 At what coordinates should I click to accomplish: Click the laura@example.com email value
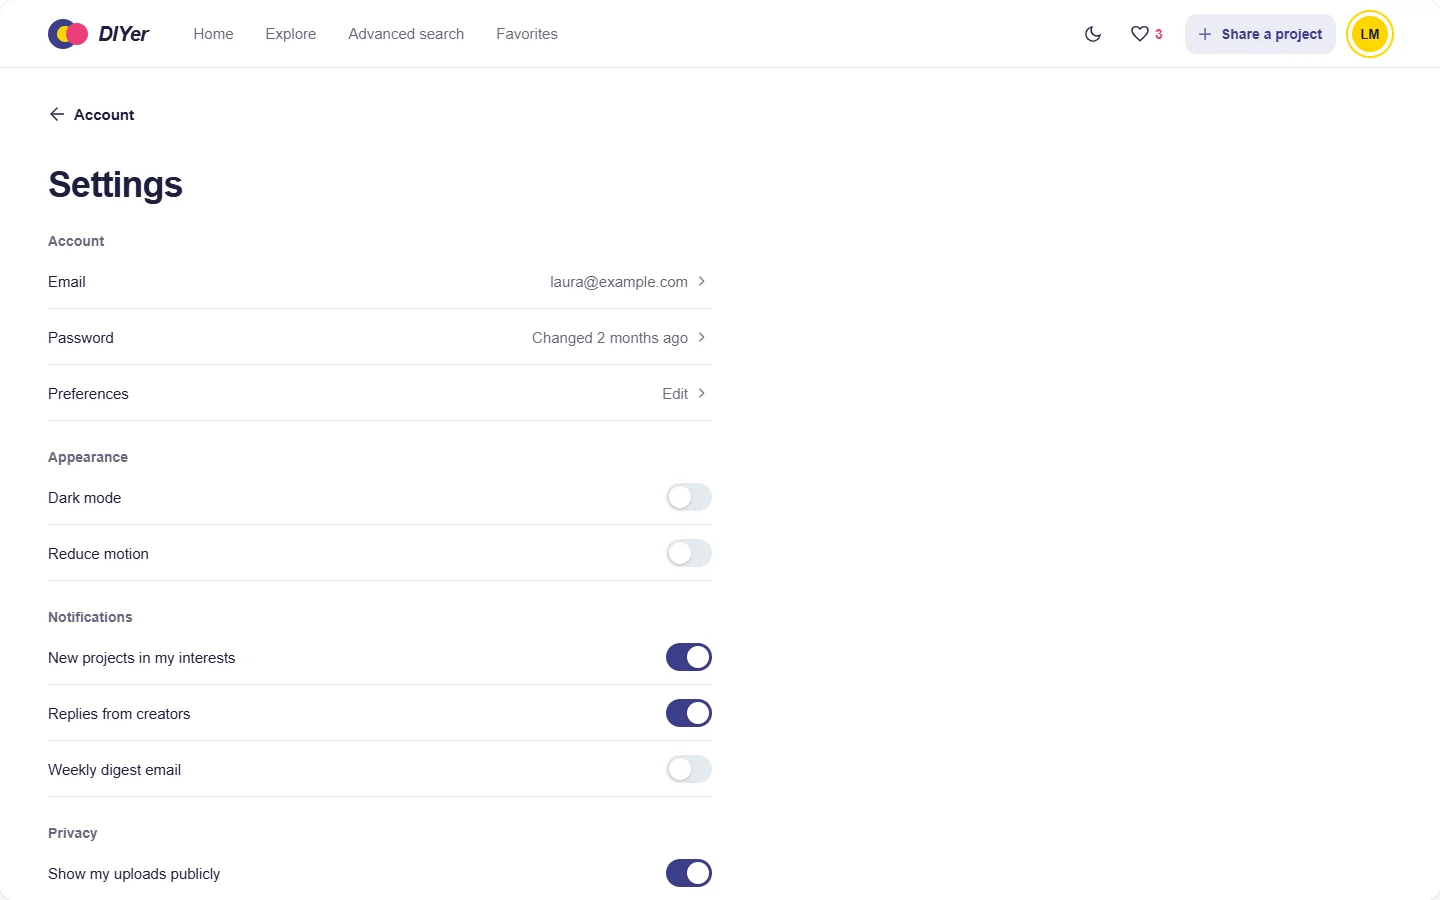coord(619,282)
